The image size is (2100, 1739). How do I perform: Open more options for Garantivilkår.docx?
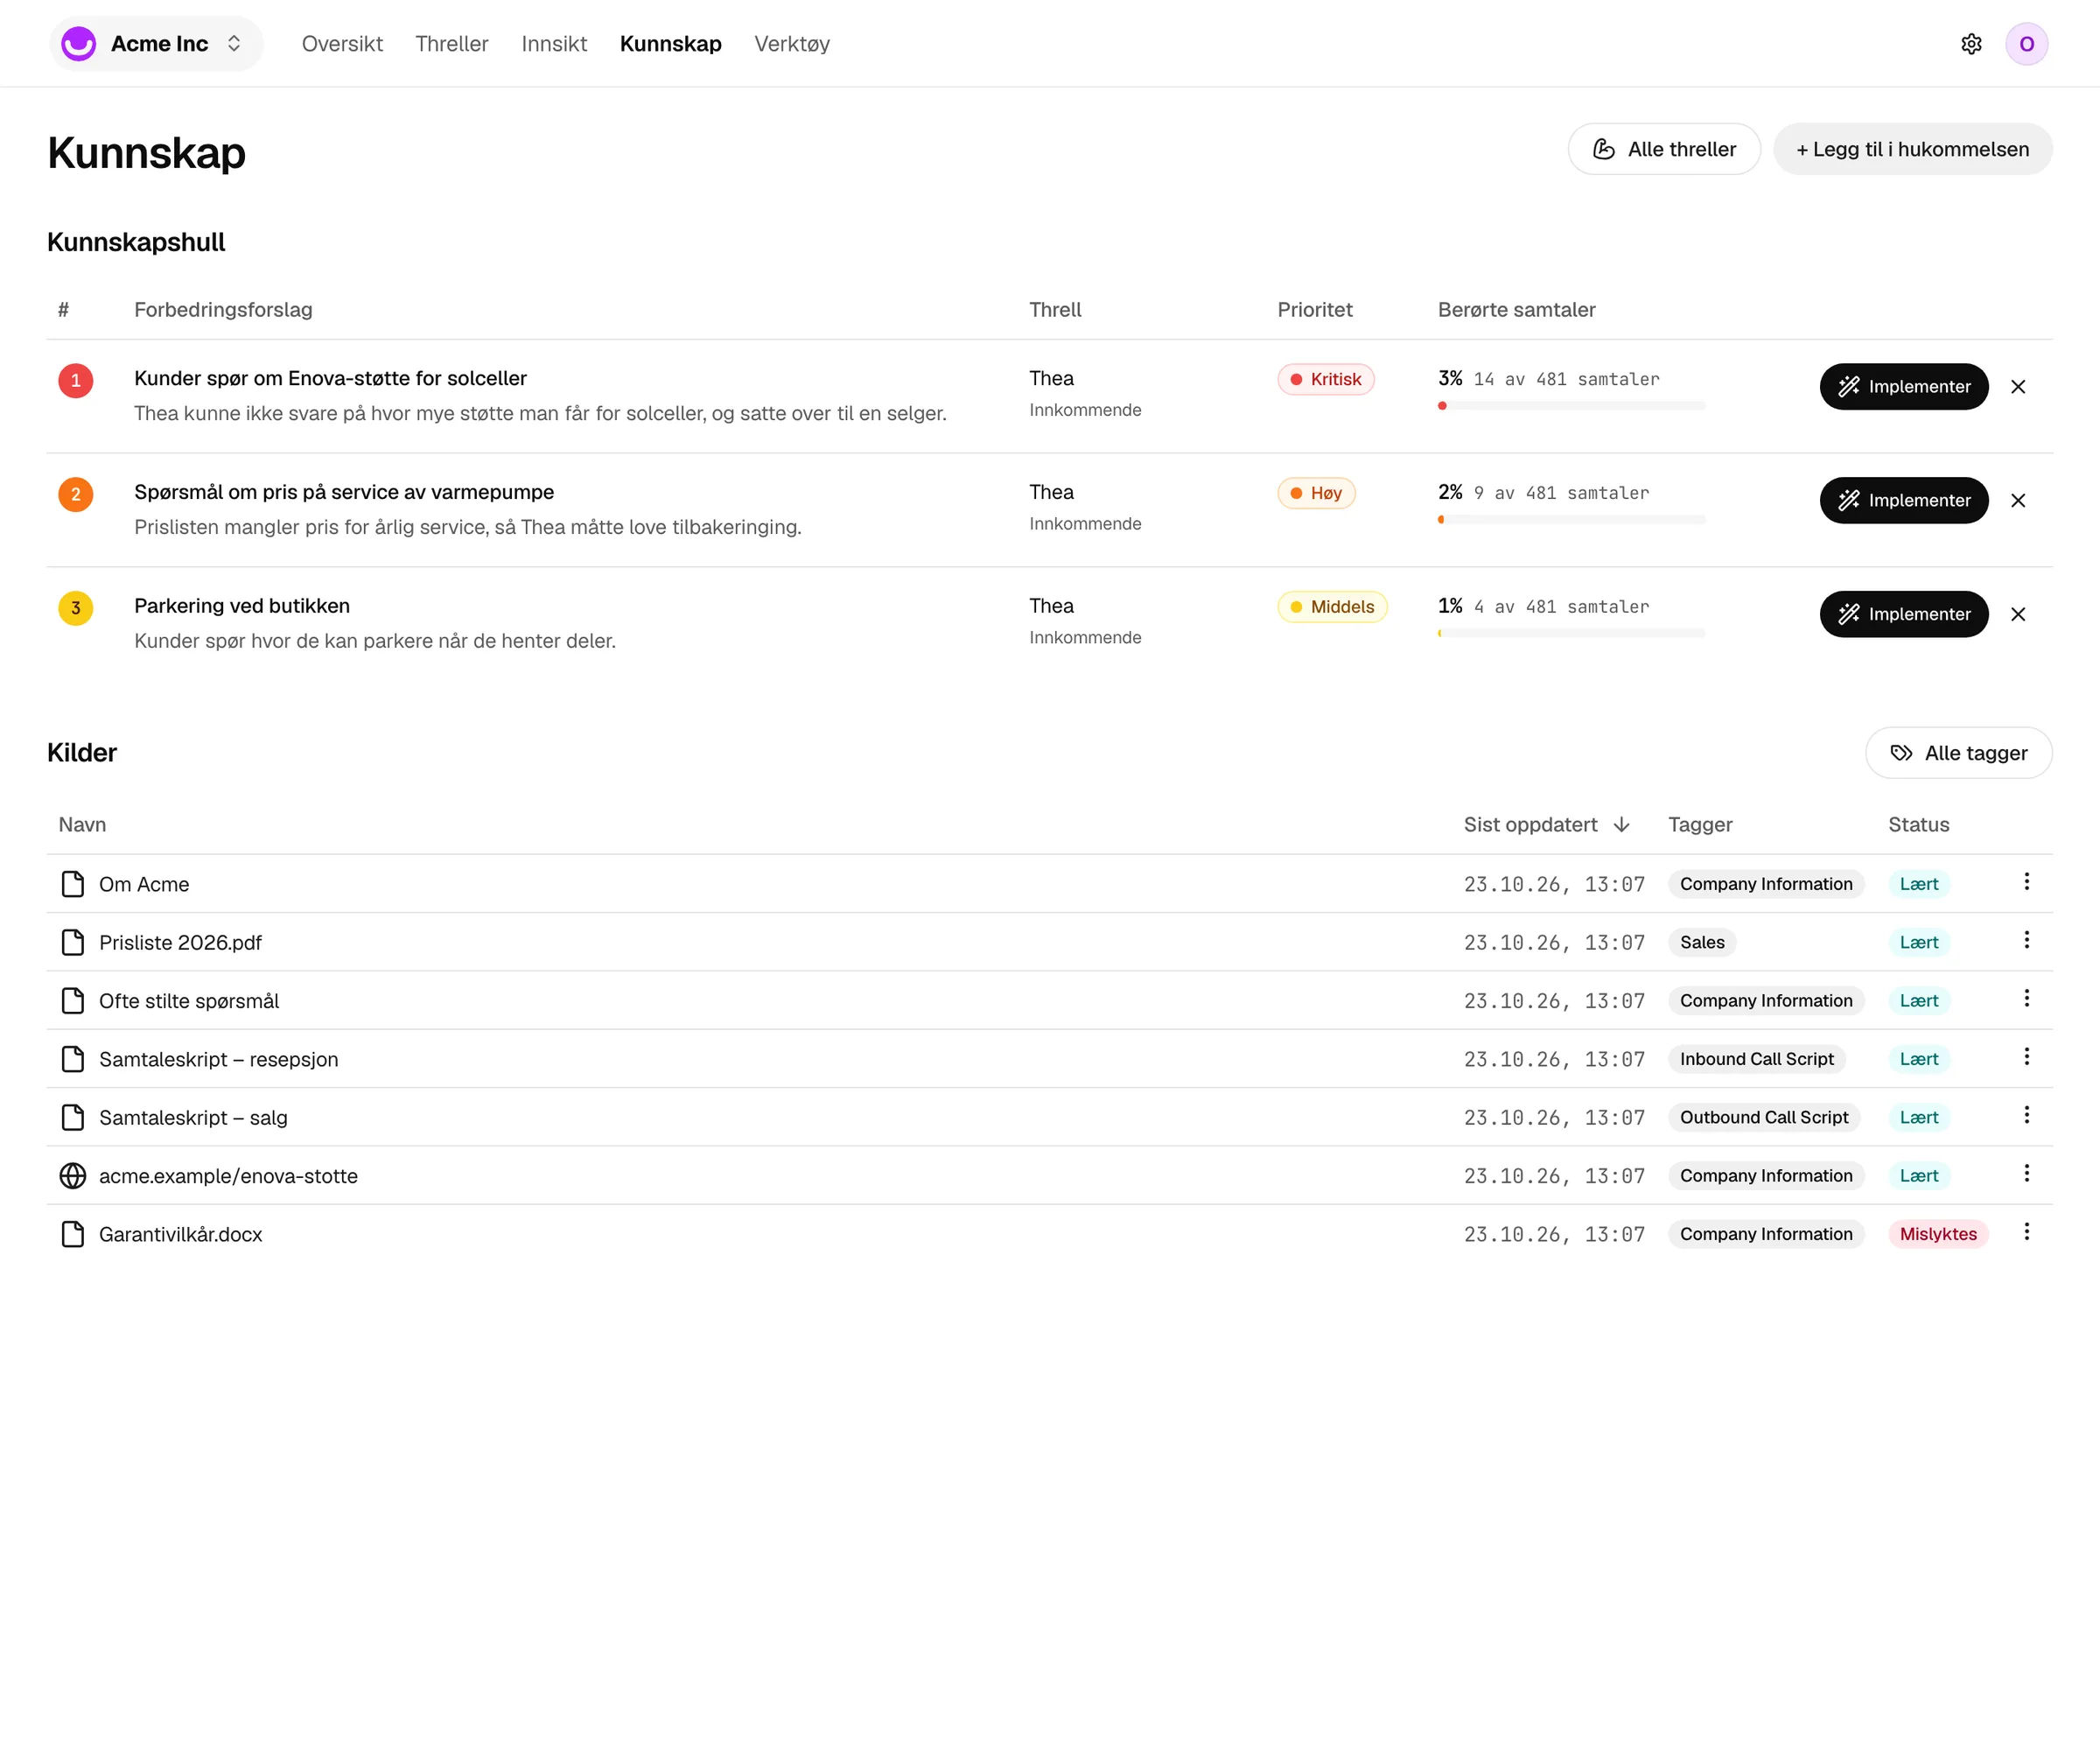click(2026, 1232)
